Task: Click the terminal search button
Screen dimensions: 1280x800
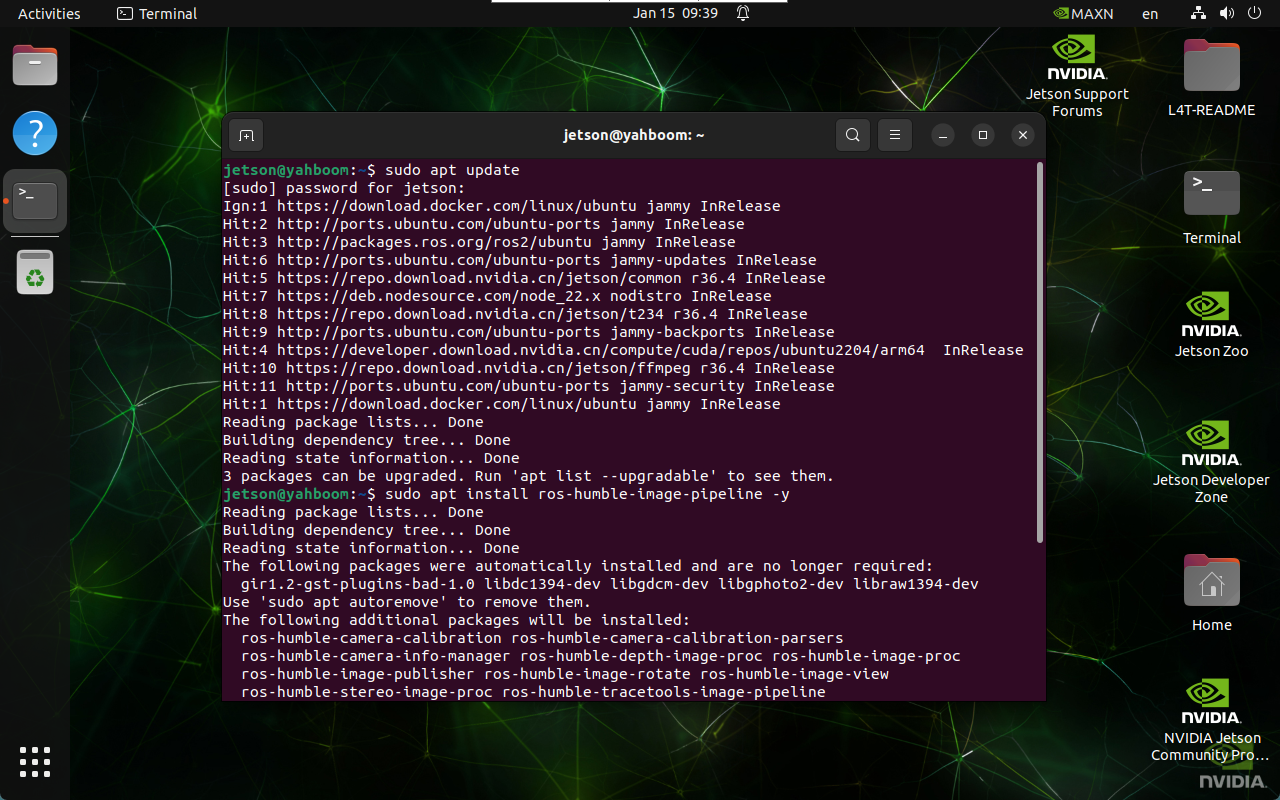Action: click(x=852, y=135)
